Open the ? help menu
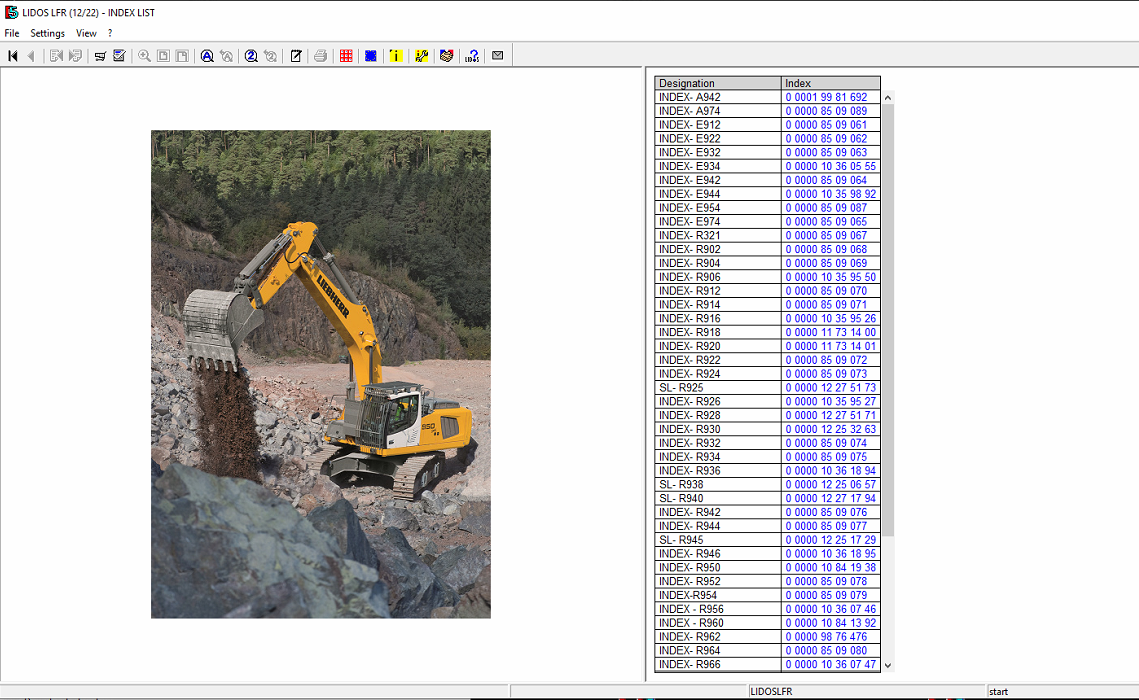The image size is (1139, 700). [110, 33]
